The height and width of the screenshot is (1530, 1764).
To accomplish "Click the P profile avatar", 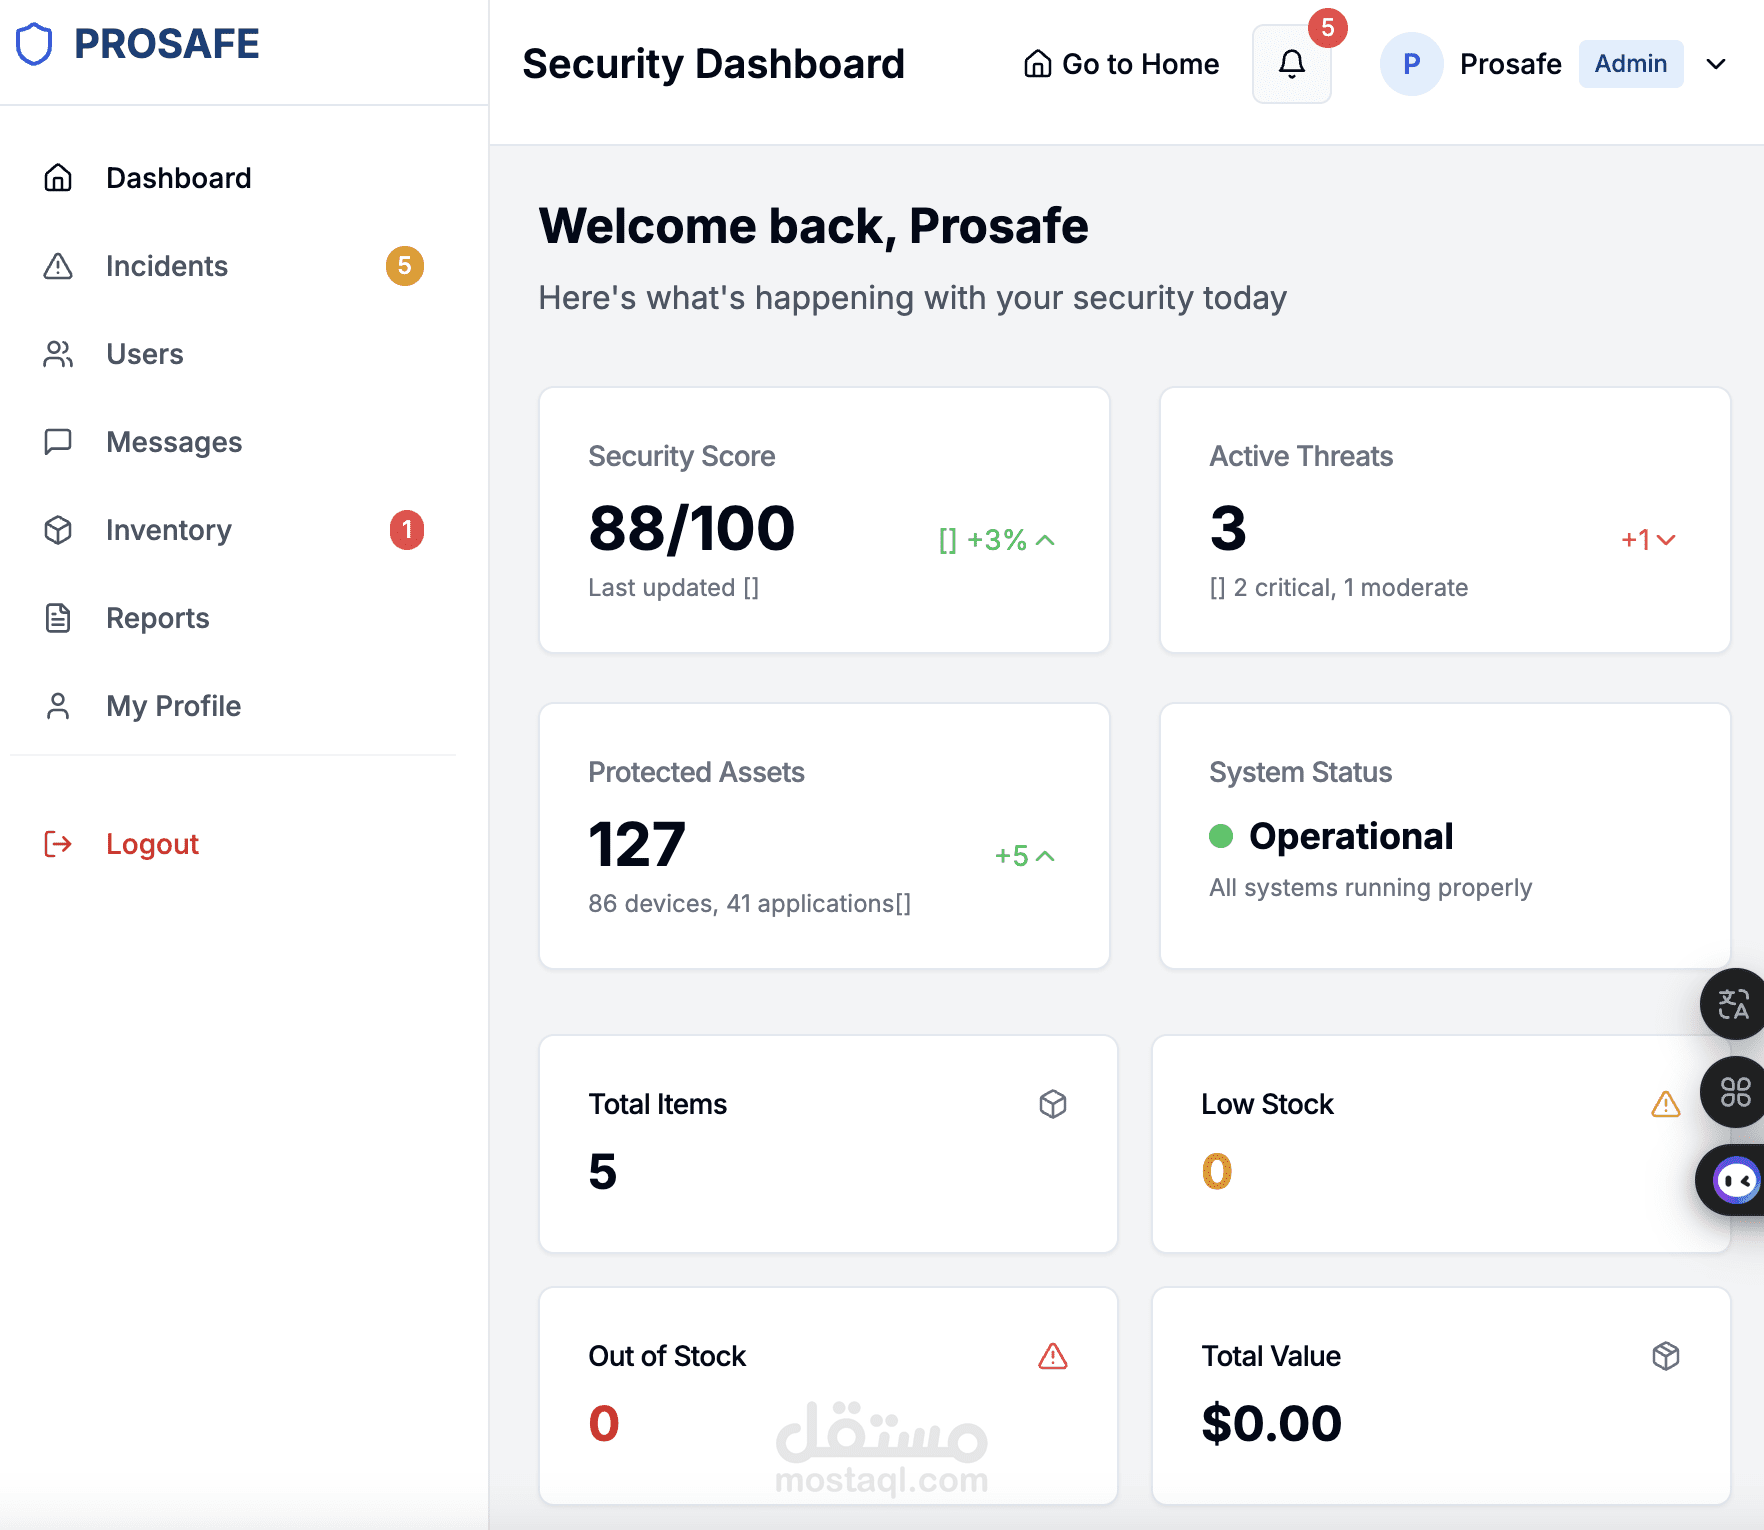I will point(1411,64).
